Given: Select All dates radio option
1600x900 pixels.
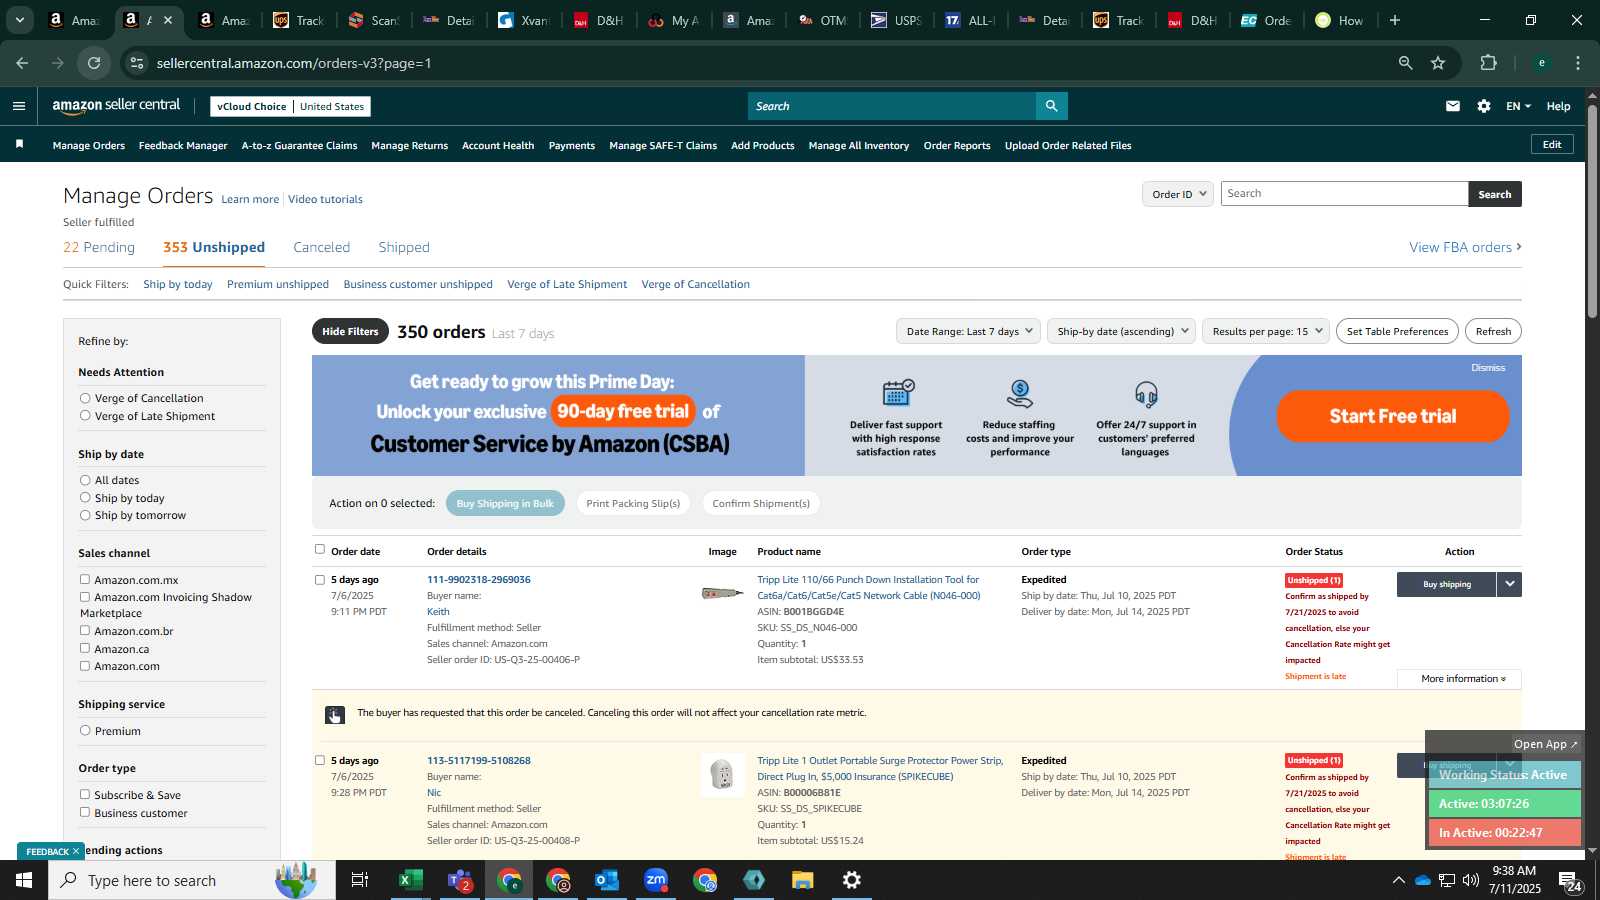Looking at the screenshot, I should (x=85, y=480).
